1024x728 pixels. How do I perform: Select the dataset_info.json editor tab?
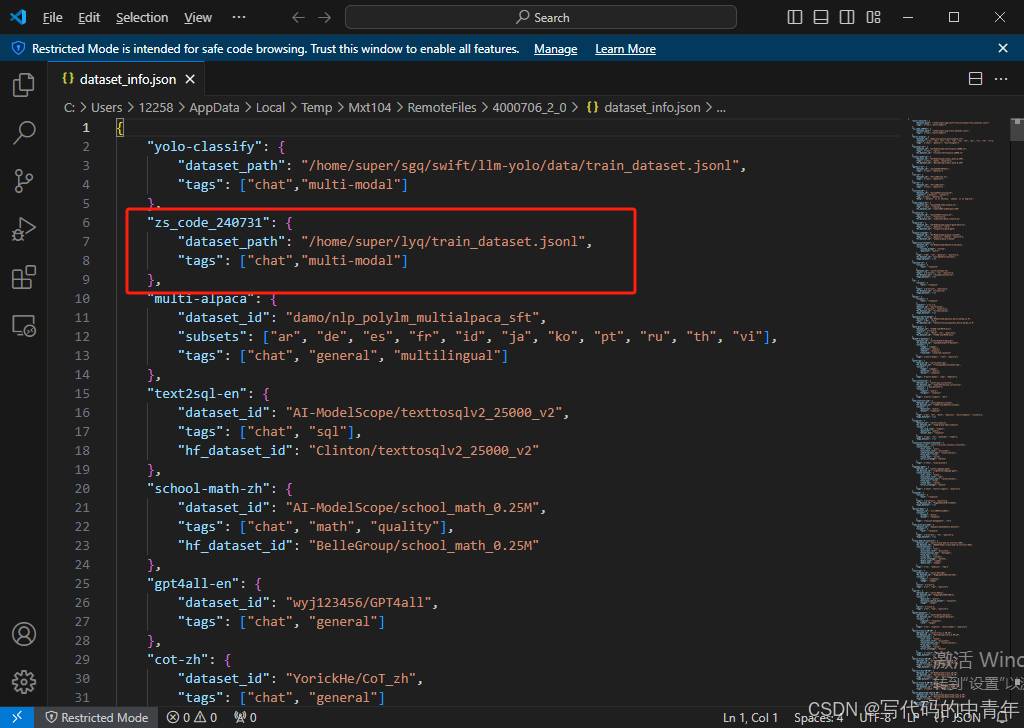coord(128,79)
